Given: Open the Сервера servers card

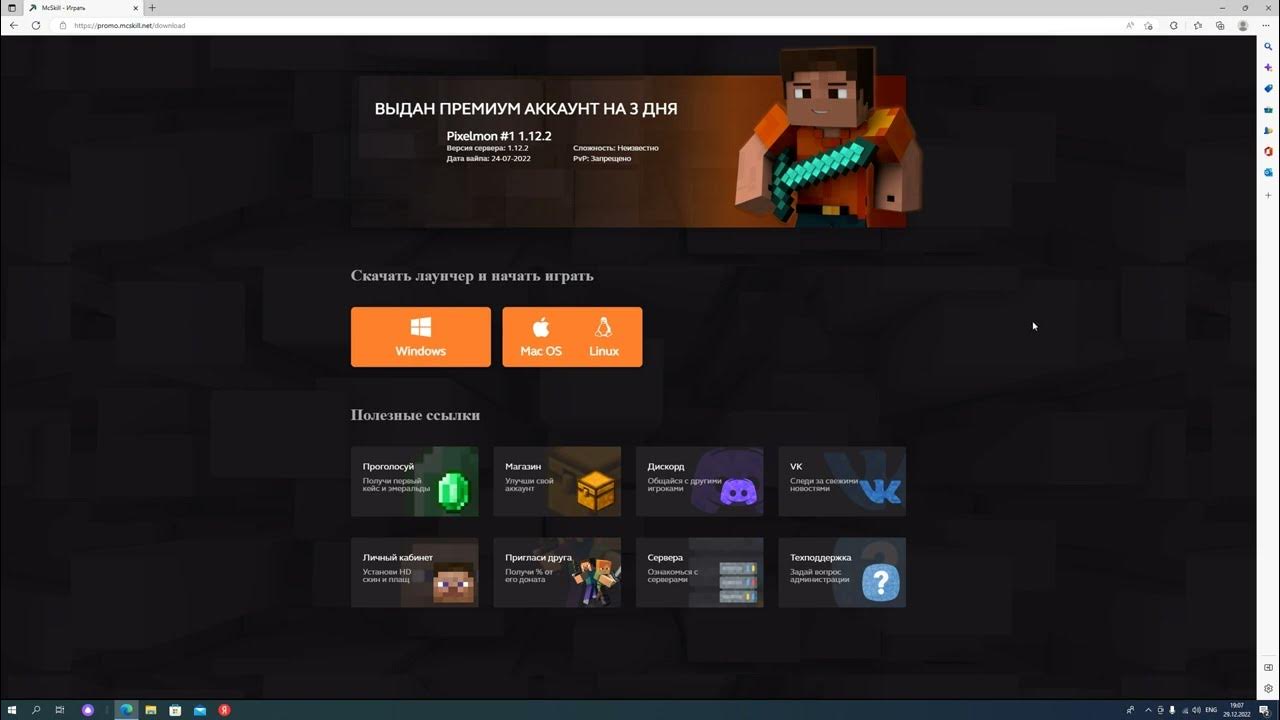Looking at the screenshot, I should (x=699, y=572).
